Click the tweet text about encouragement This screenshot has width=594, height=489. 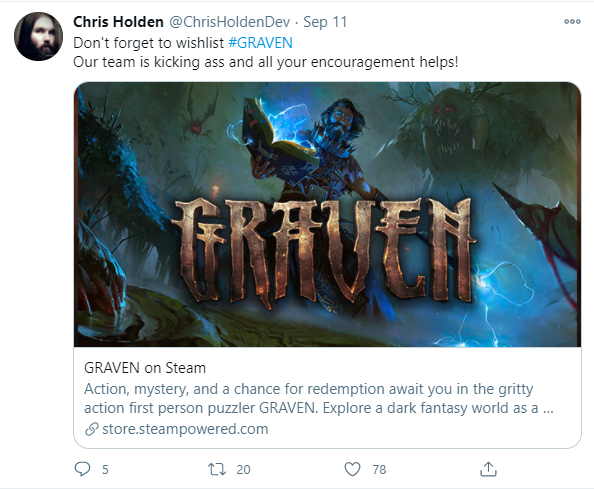click(x=266, y=62)
